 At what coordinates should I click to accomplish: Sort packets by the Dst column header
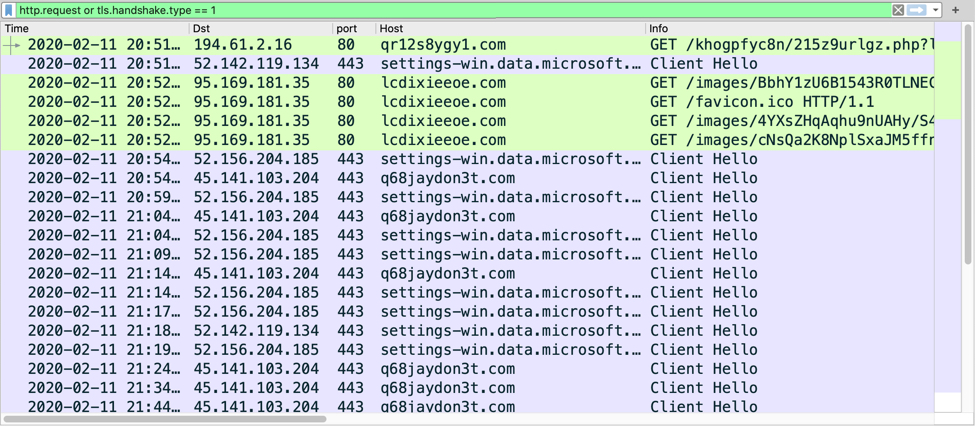(x=260, y=28)
